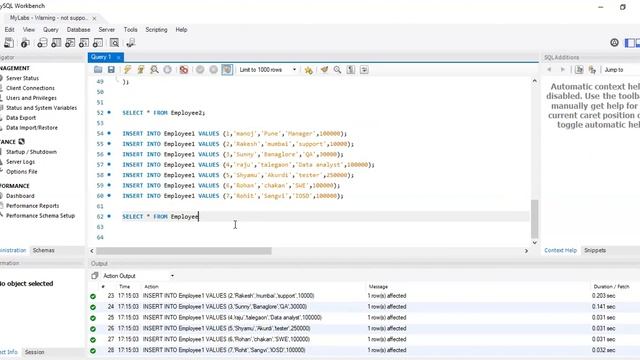Save the script with floppy disk icon

coord(111,70)
